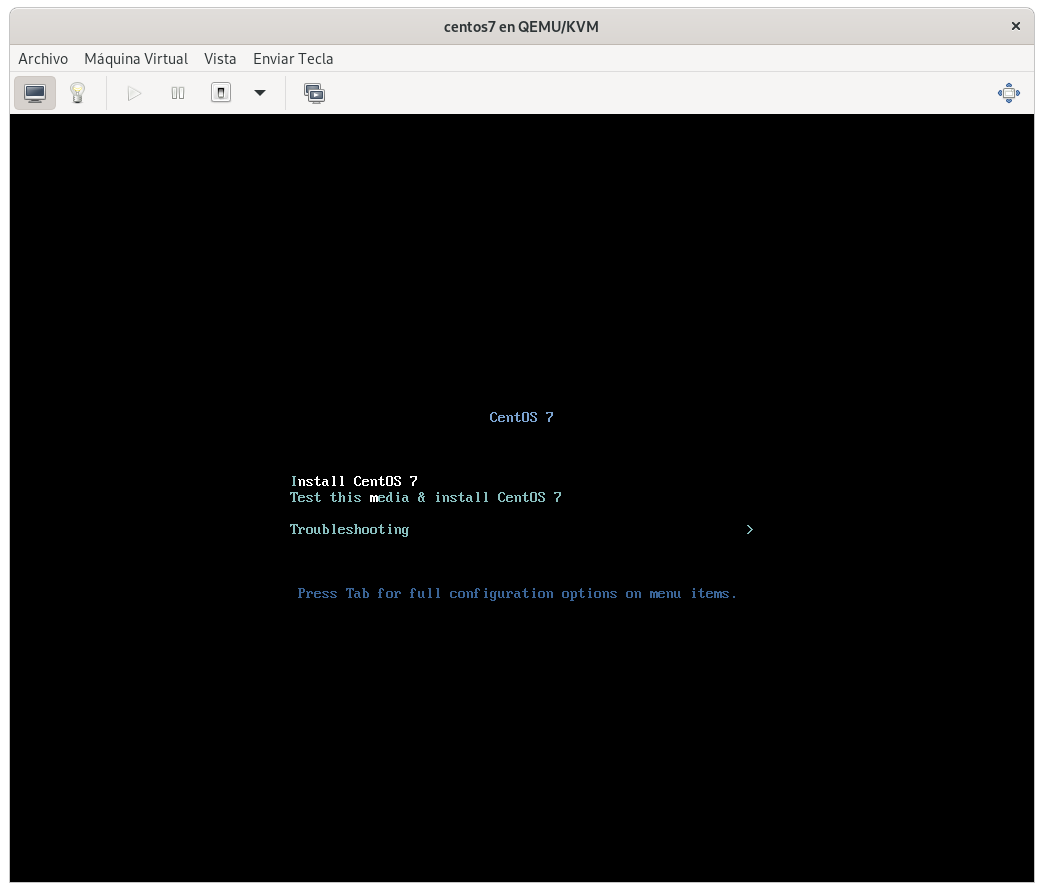Click the shut down power icon
This screenshot has width=1044, height=892.
point(221,93)
